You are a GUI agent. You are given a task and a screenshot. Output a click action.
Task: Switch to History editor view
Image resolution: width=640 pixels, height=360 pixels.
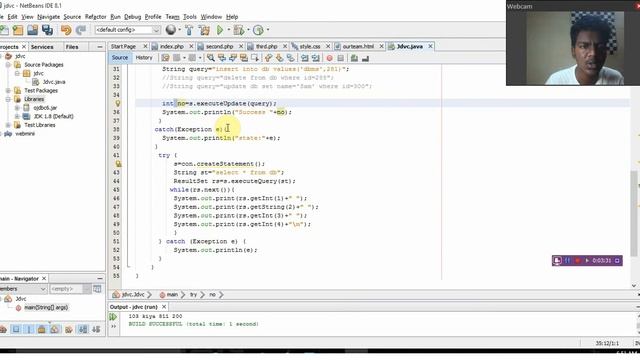[144, 58]
